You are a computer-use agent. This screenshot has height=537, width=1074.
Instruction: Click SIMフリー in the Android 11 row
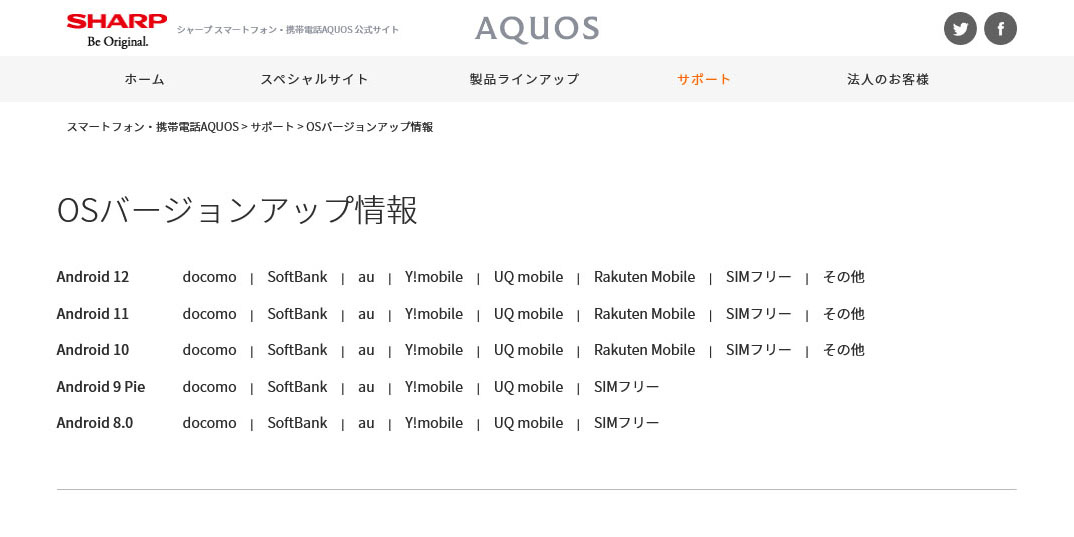coord(758,314)
